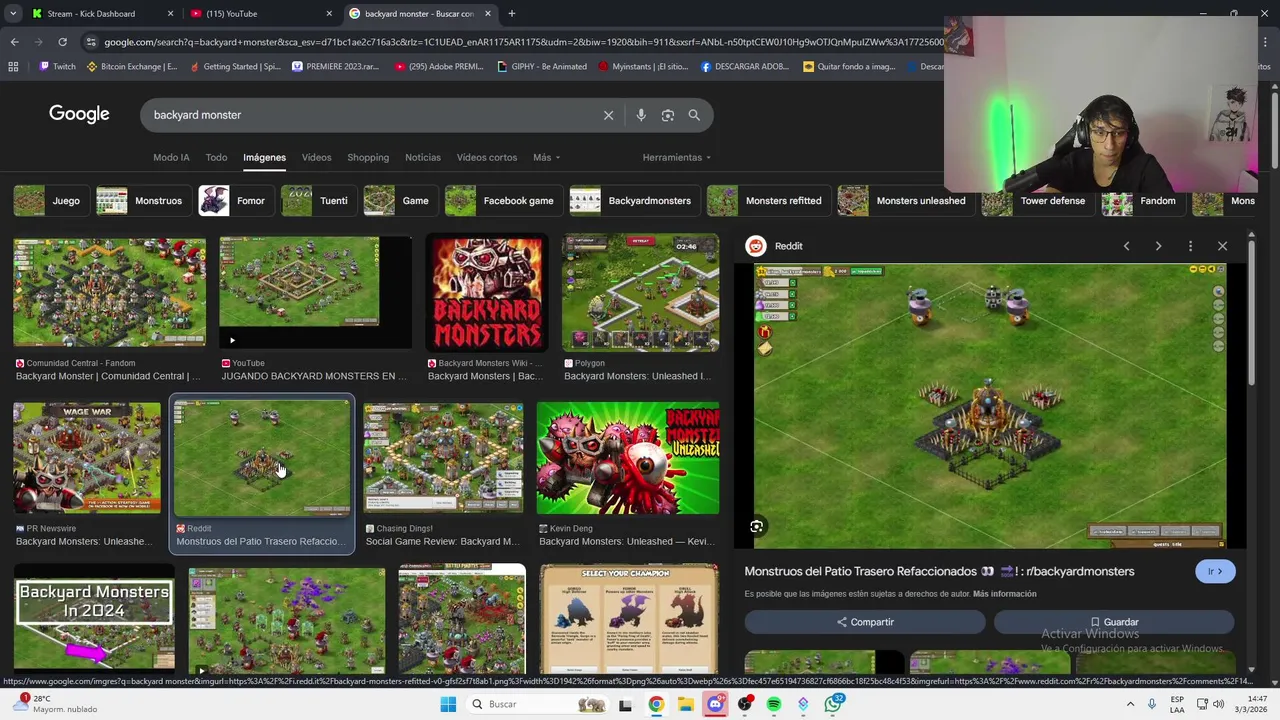1280x720 pixels.
Task: Open the tab search dropdown arrow
Action: pos(13,14)
